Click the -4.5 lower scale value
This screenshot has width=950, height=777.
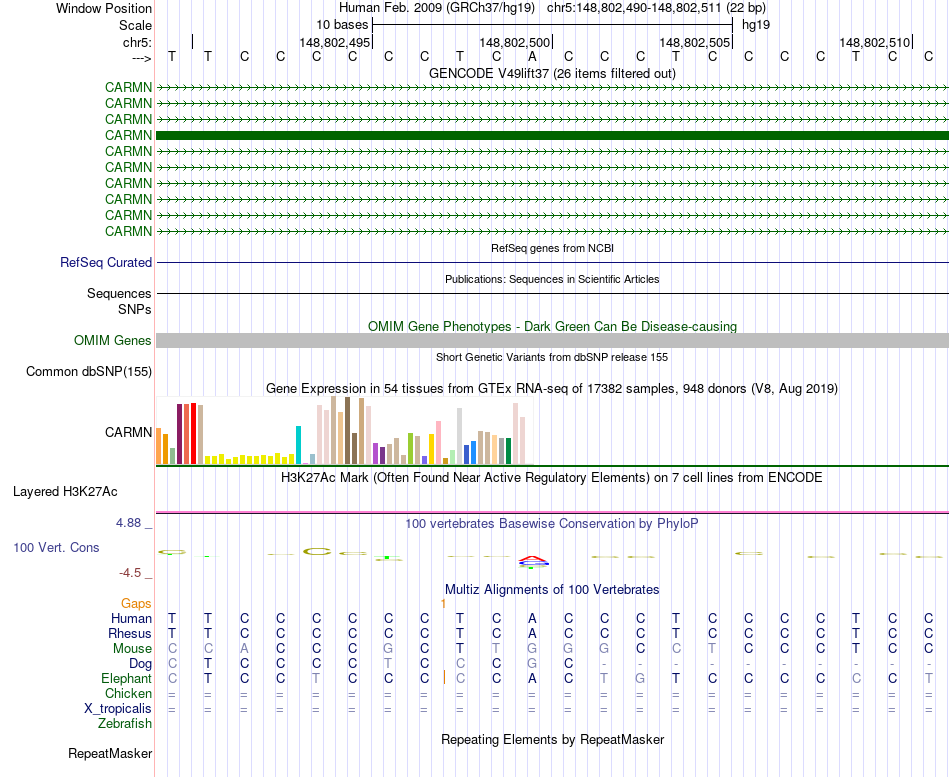coord(130,573)
